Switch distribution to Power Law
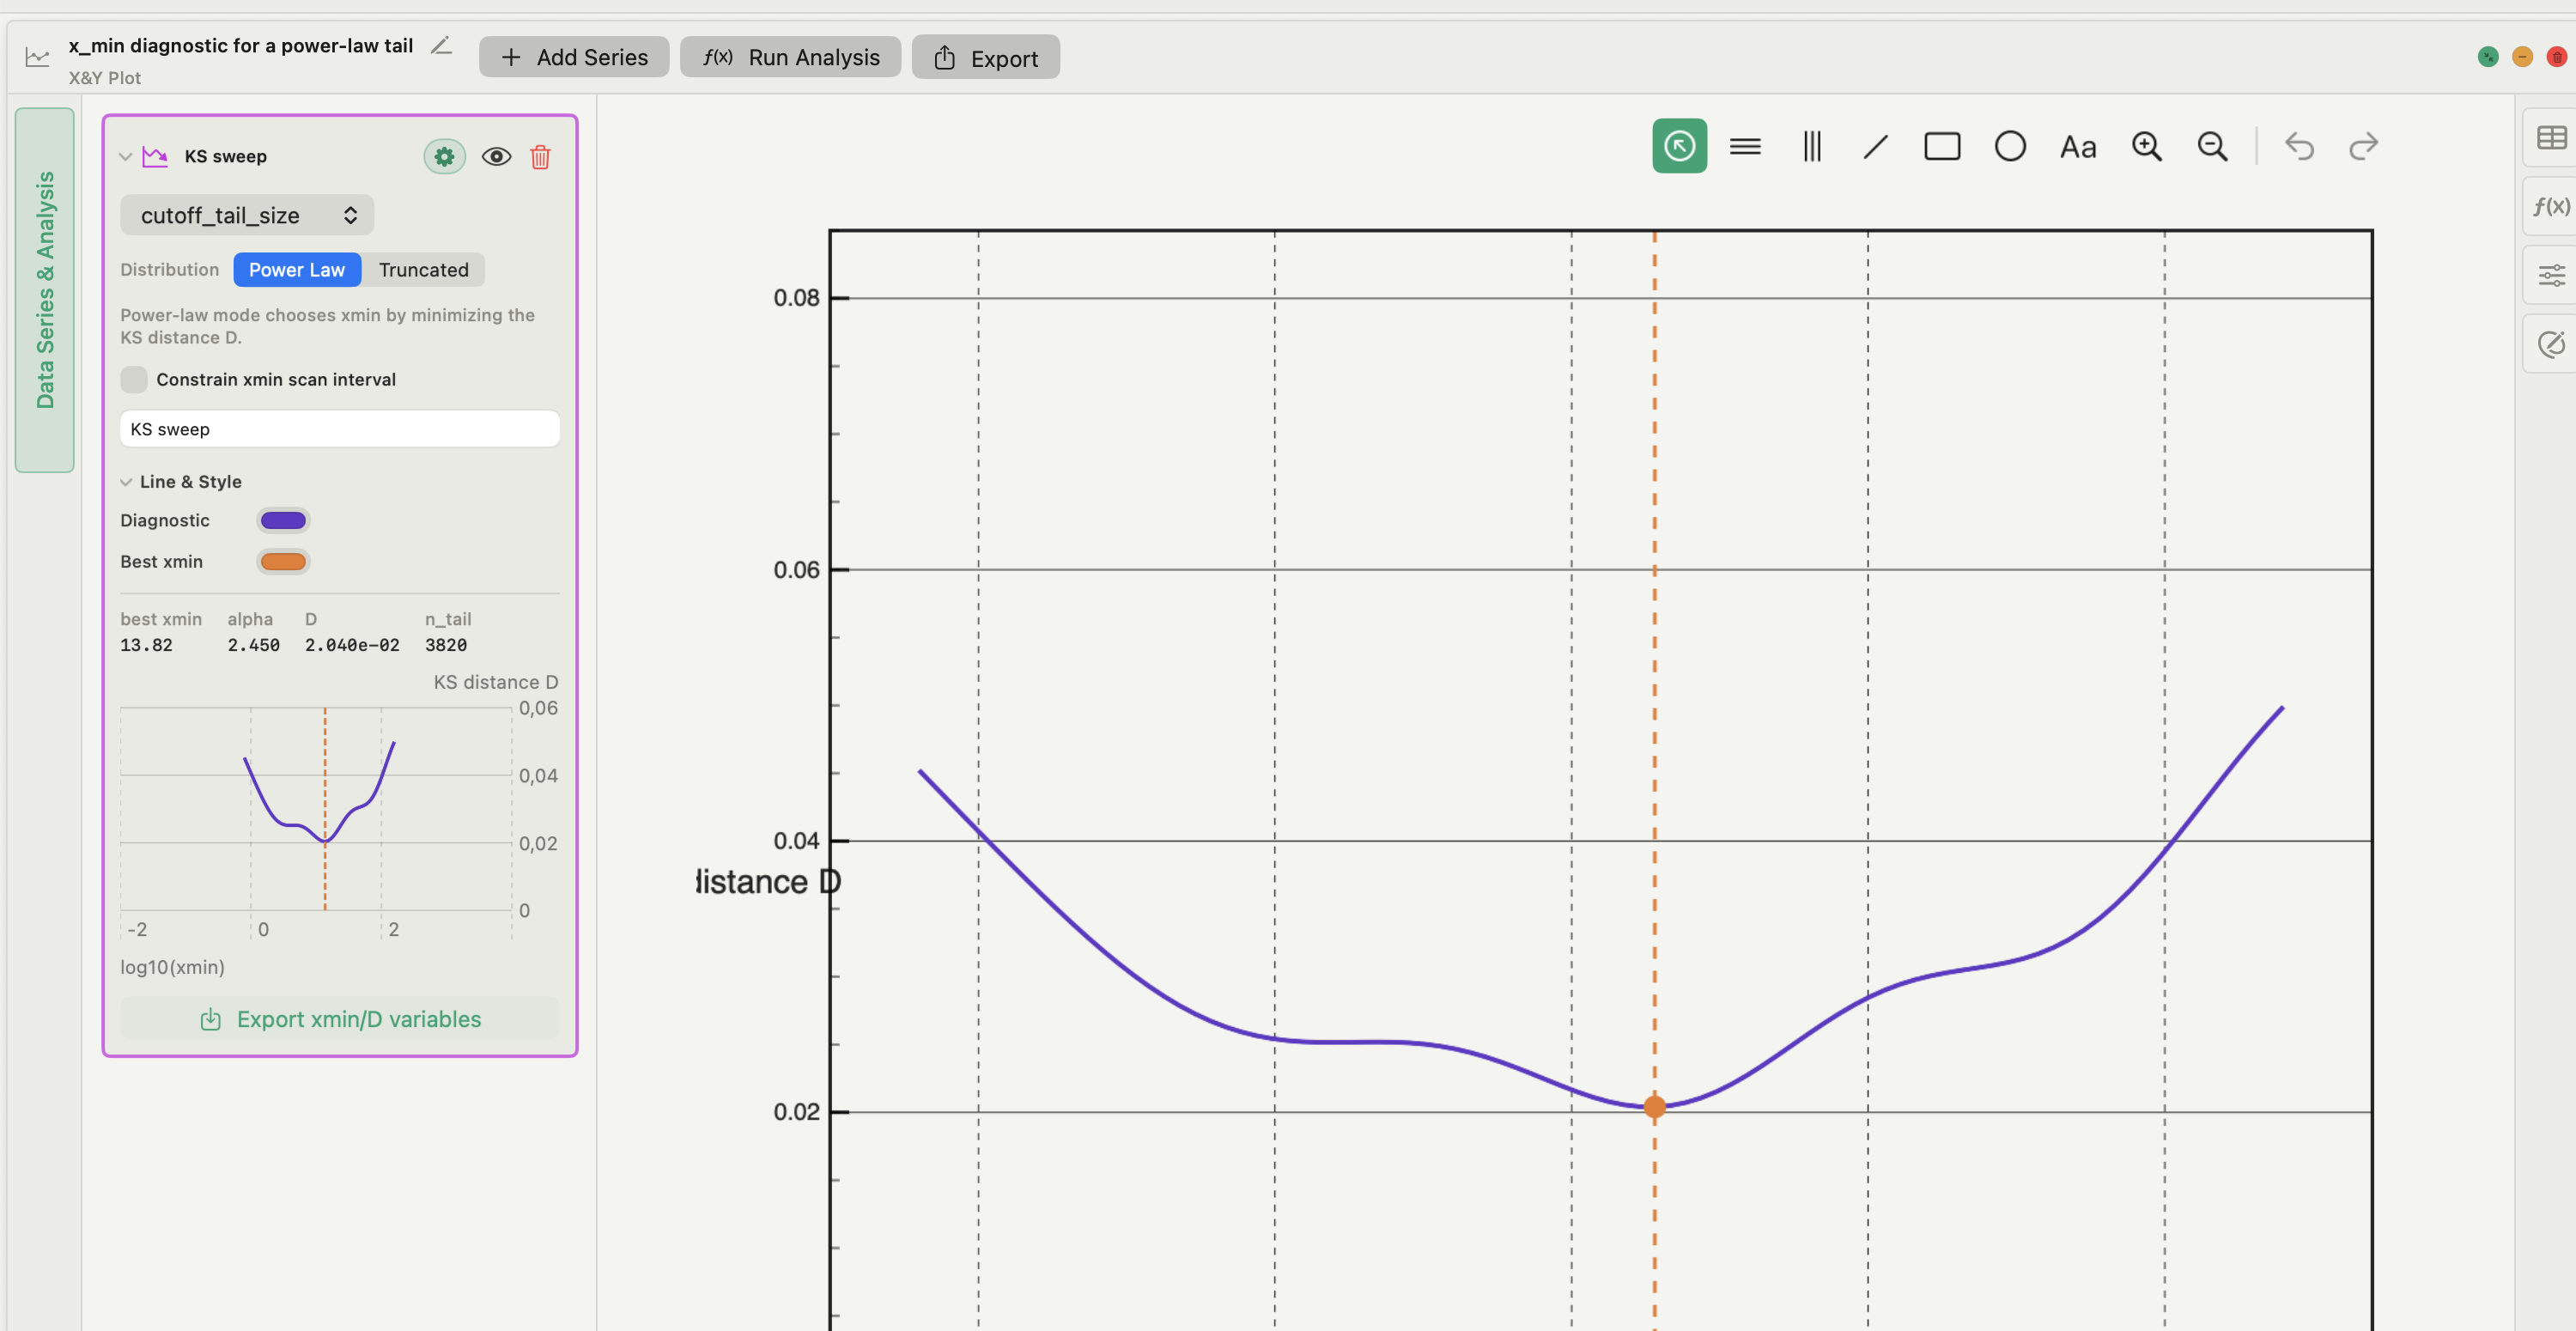 tap(297, 269)
